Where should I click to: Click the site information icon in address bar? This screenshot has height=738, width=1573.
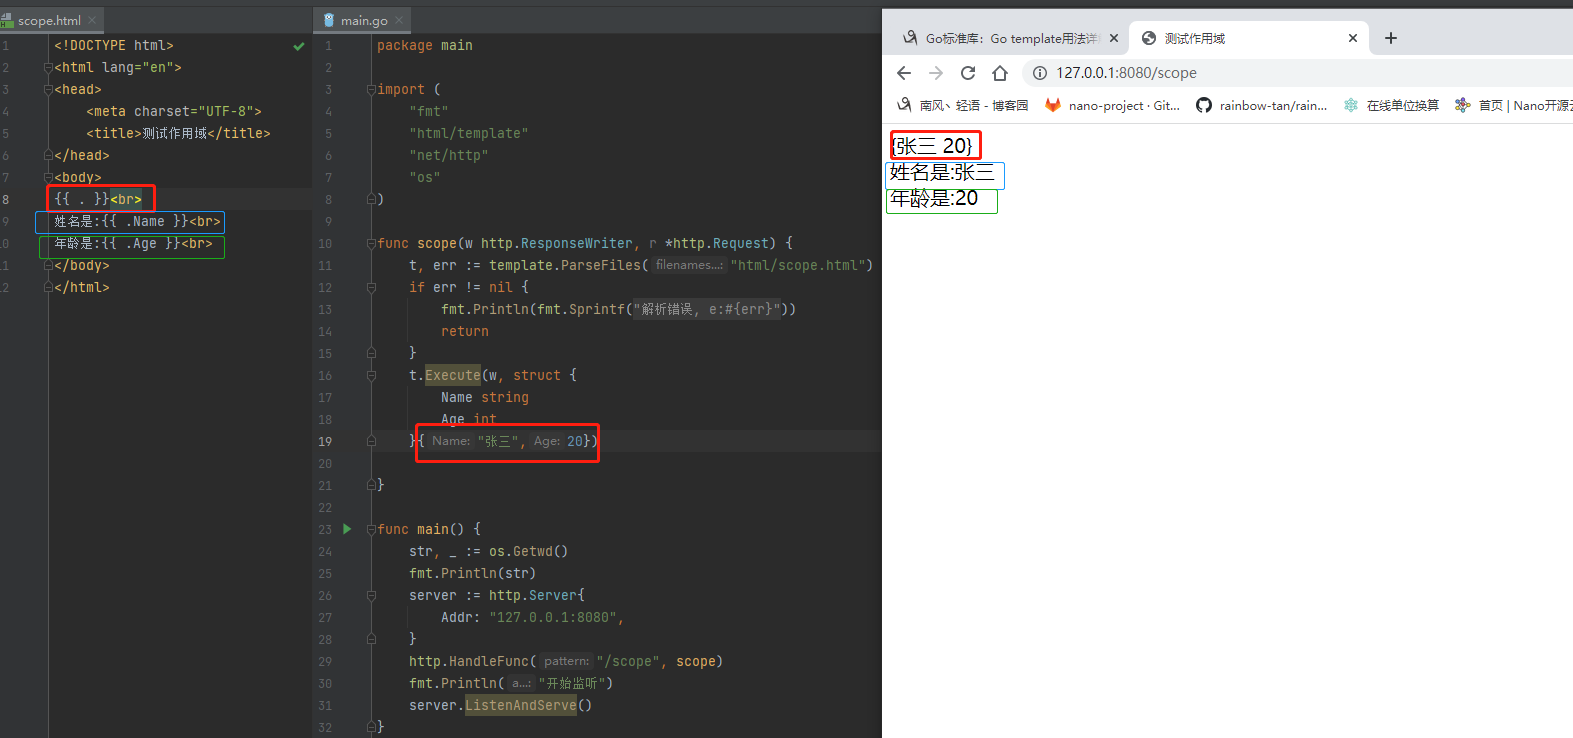[x=1040, y=73]
